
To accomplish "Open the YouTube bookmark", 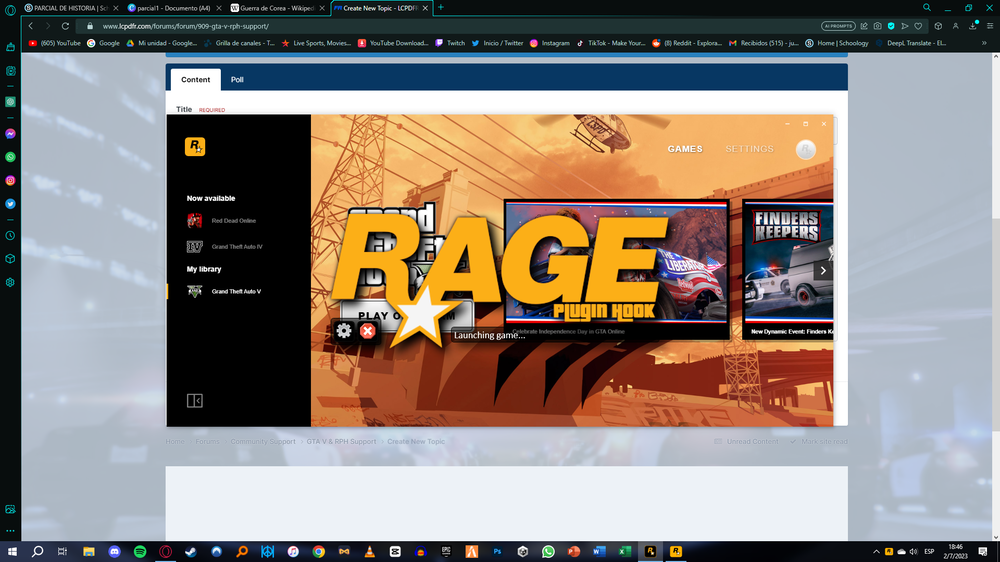I will pos(55,43).
